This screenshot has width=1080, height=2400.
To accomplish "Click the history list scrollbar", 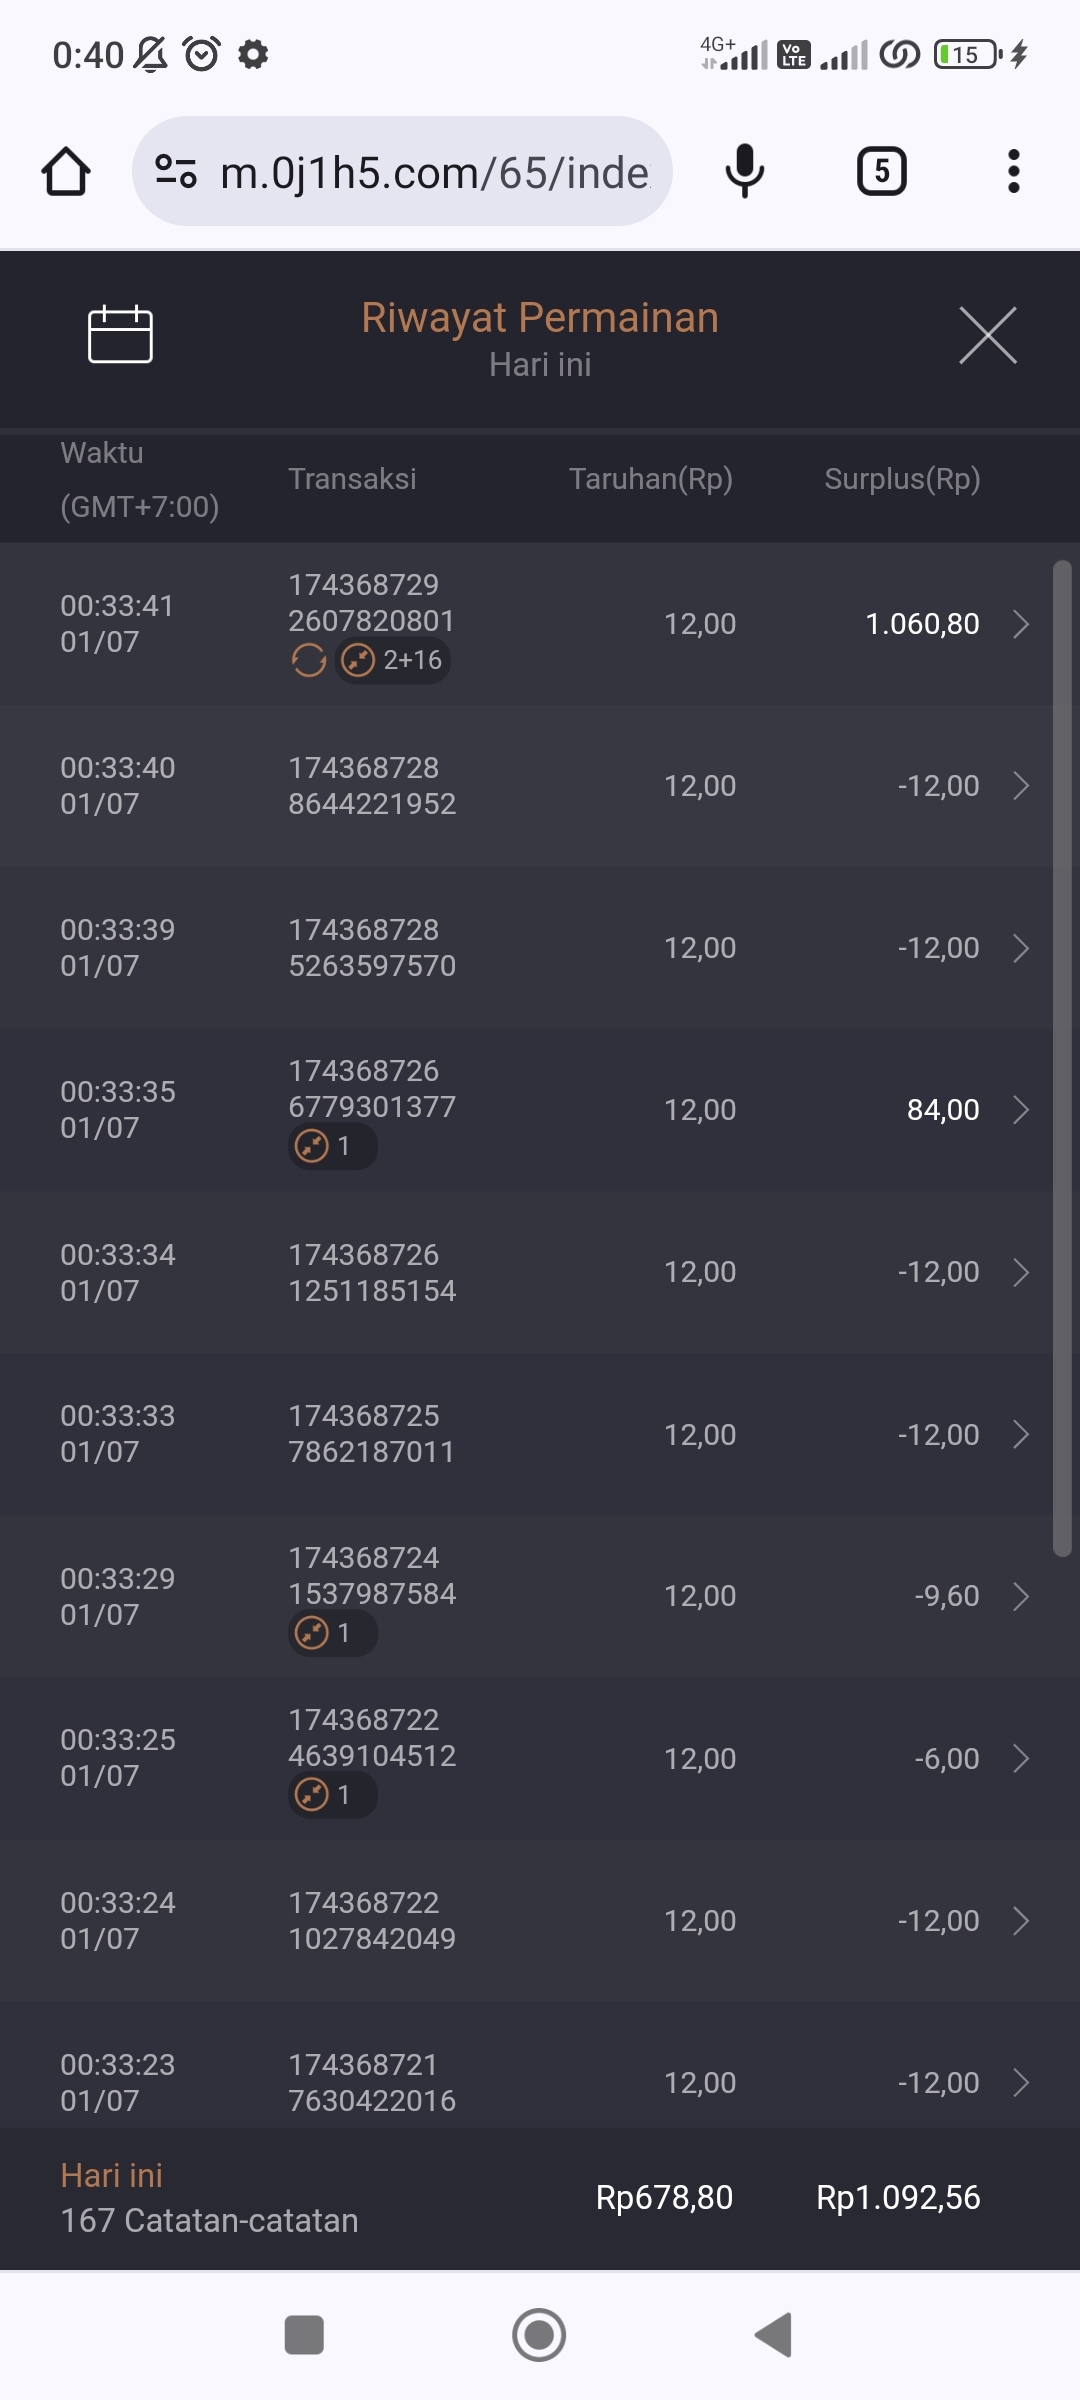I will 1062,1058.
